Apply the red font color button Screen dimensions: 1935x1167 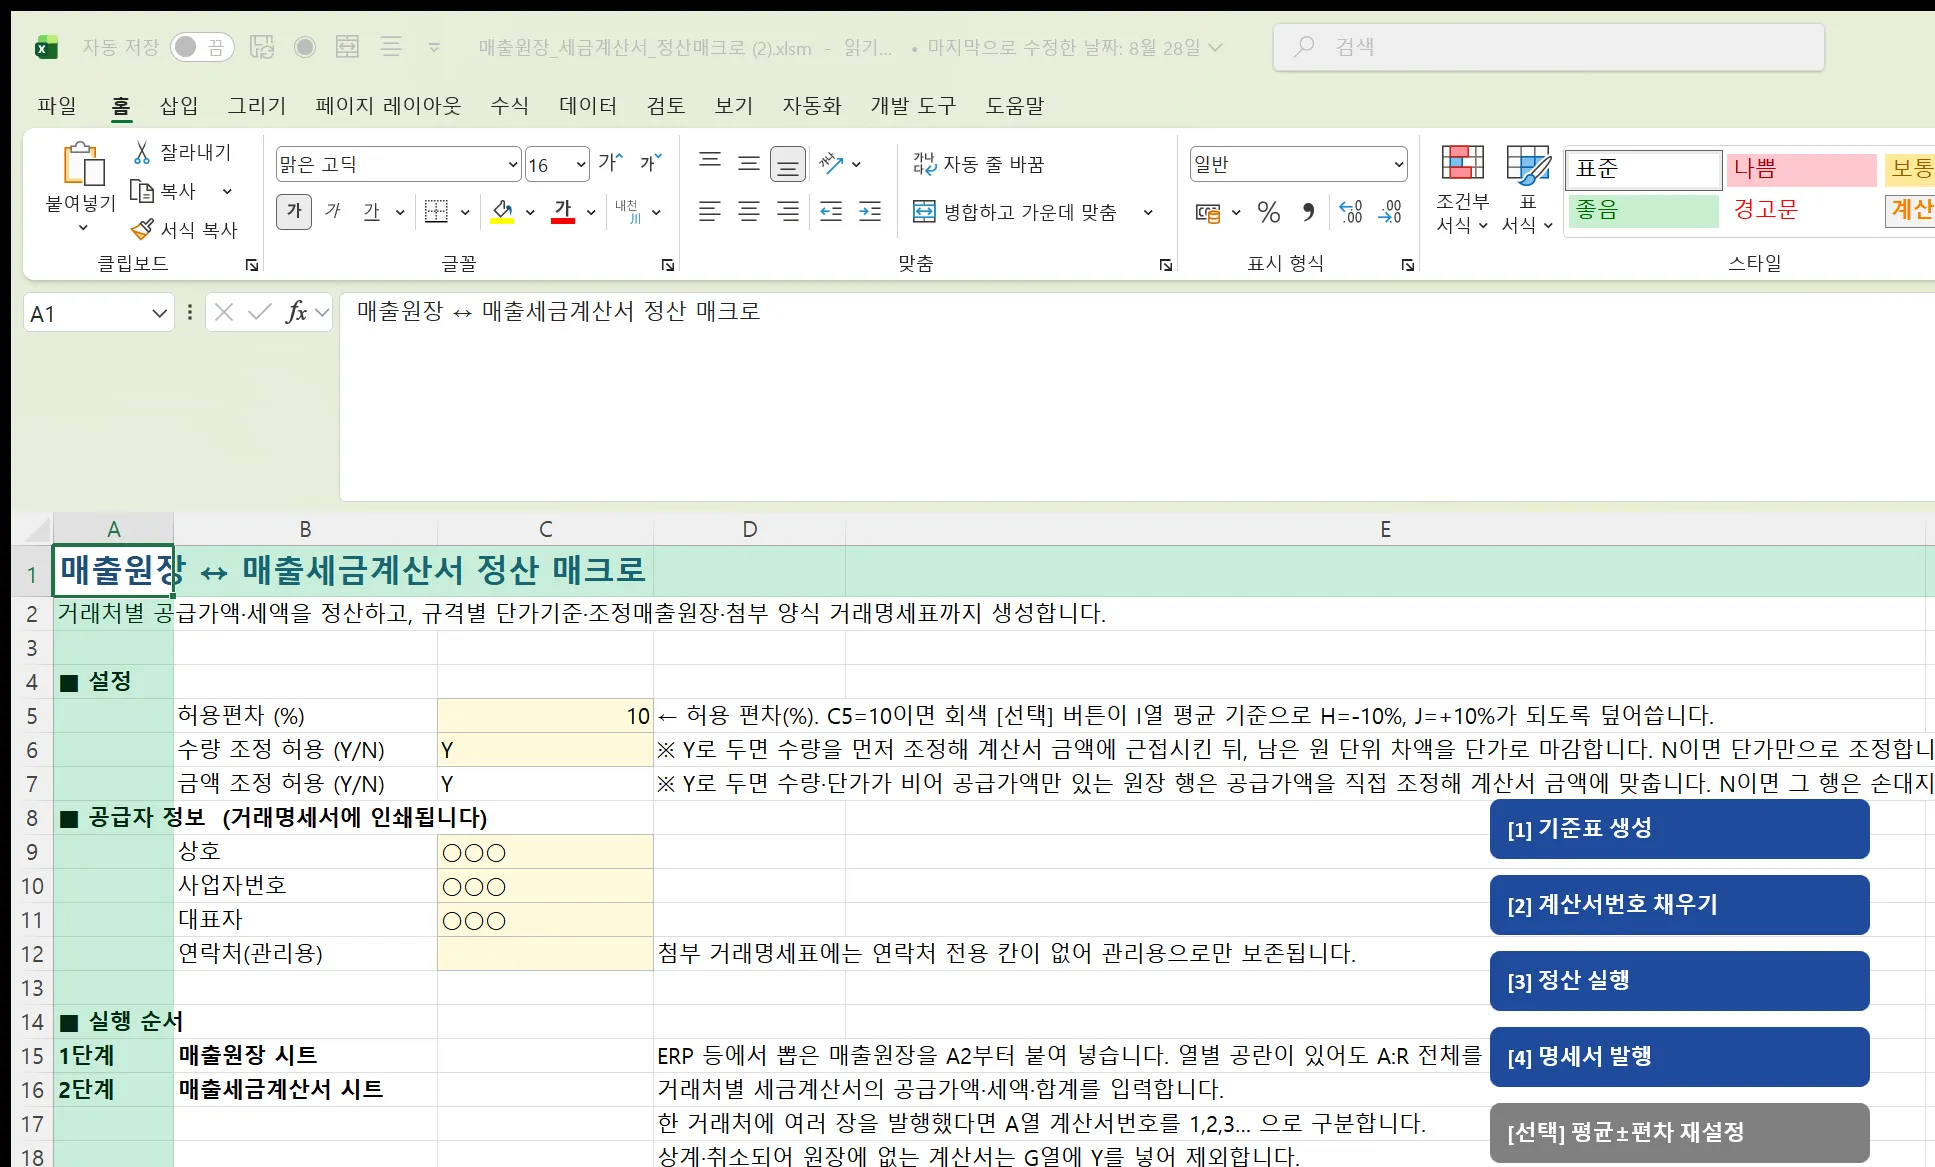coord(563,211)
